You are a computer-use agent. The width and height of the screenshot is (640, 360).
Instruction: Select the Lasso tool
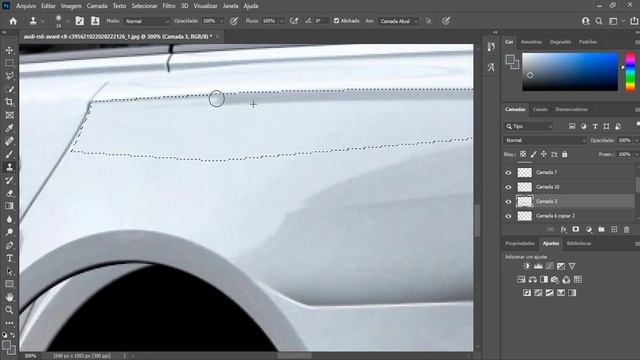[x=9, y=76]
